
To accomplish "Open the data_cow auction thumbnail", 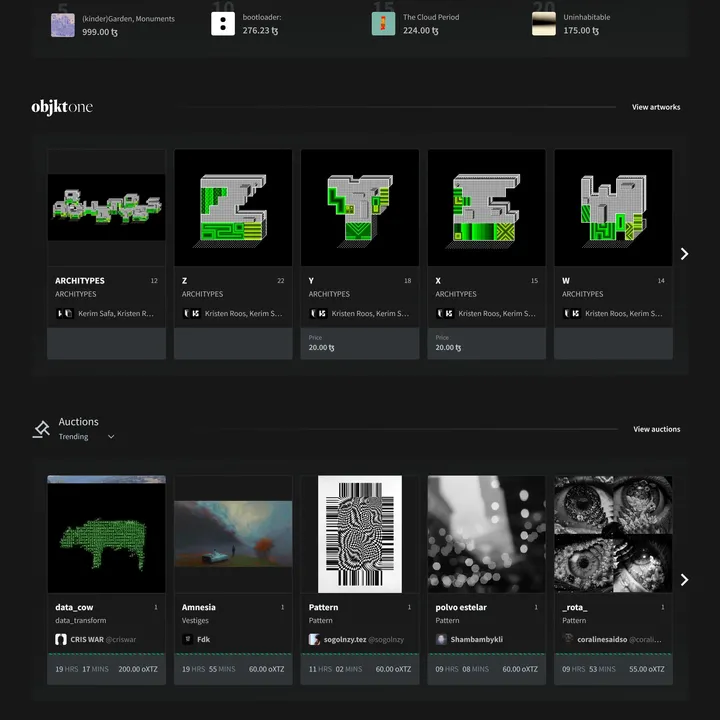I will [x=107, y=534].
